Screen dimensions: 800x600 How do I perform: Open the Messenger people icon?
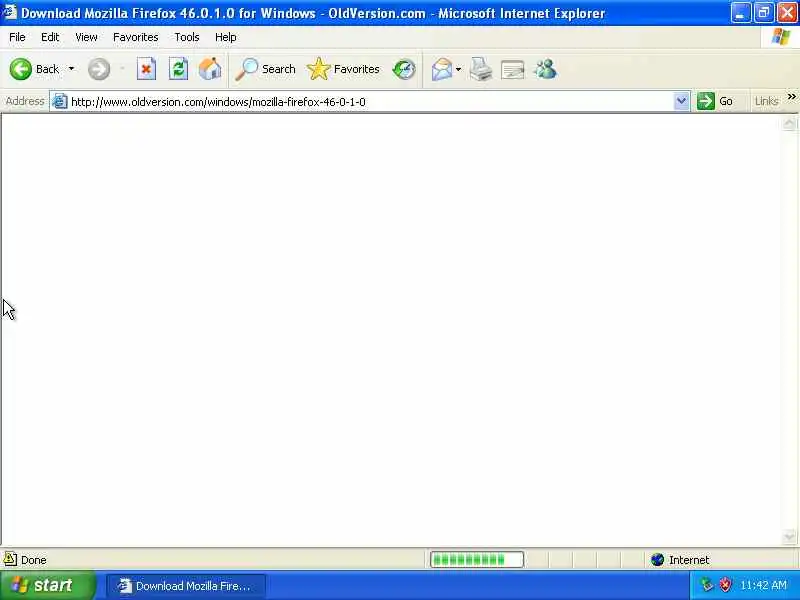545,69
